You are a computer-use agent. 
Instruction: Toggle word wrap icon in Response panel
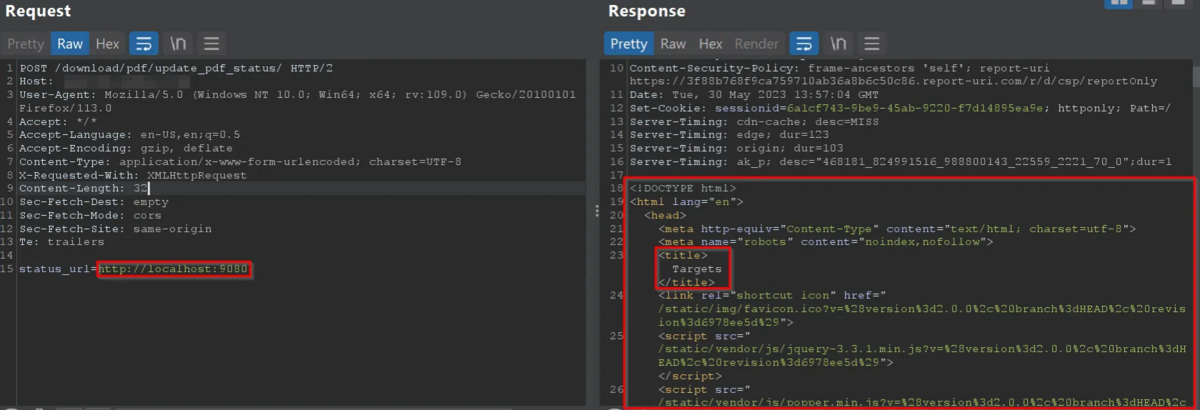pyautogui.click(x=804, y=44)
